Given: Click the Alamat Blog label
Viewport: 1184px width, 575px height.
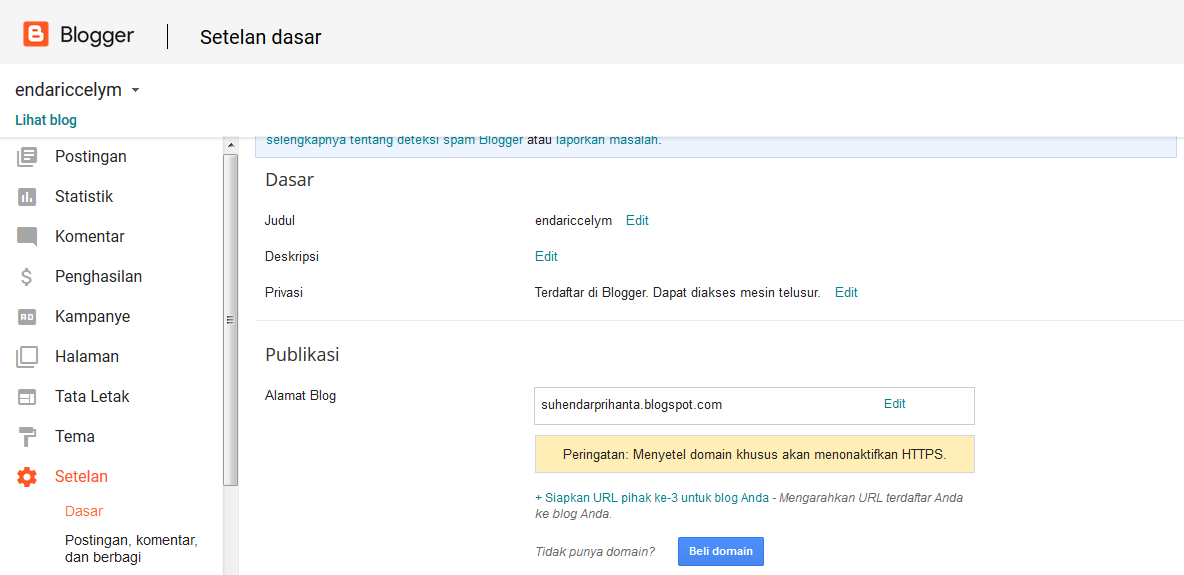Looking at the screenshot, I should (301, 395).
